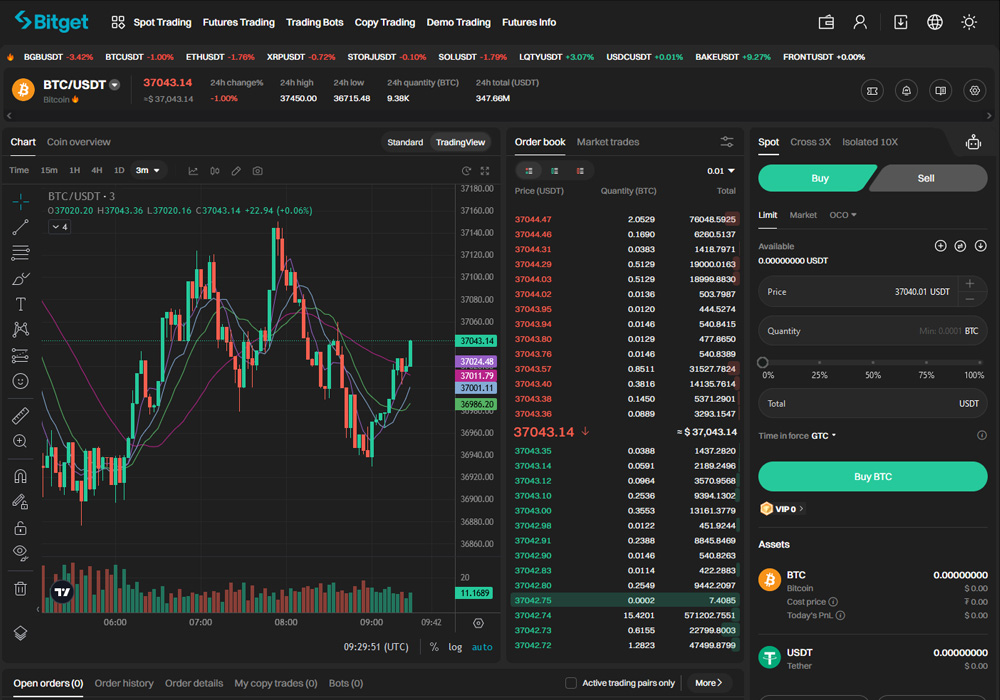Open the user profile icon
Image resolution: width=1000 pixels, height=700 pixels.
pyautogui.click(x=860, y=22)
